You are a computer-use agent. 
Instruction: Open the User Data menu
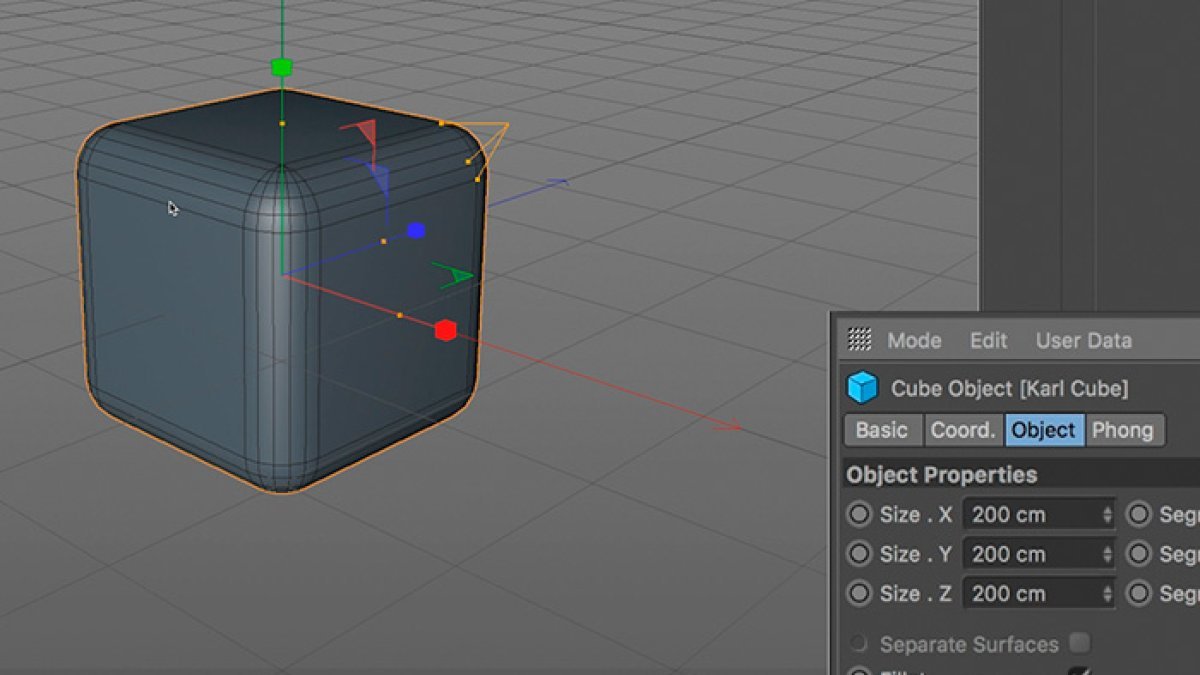pos(1084,340)
